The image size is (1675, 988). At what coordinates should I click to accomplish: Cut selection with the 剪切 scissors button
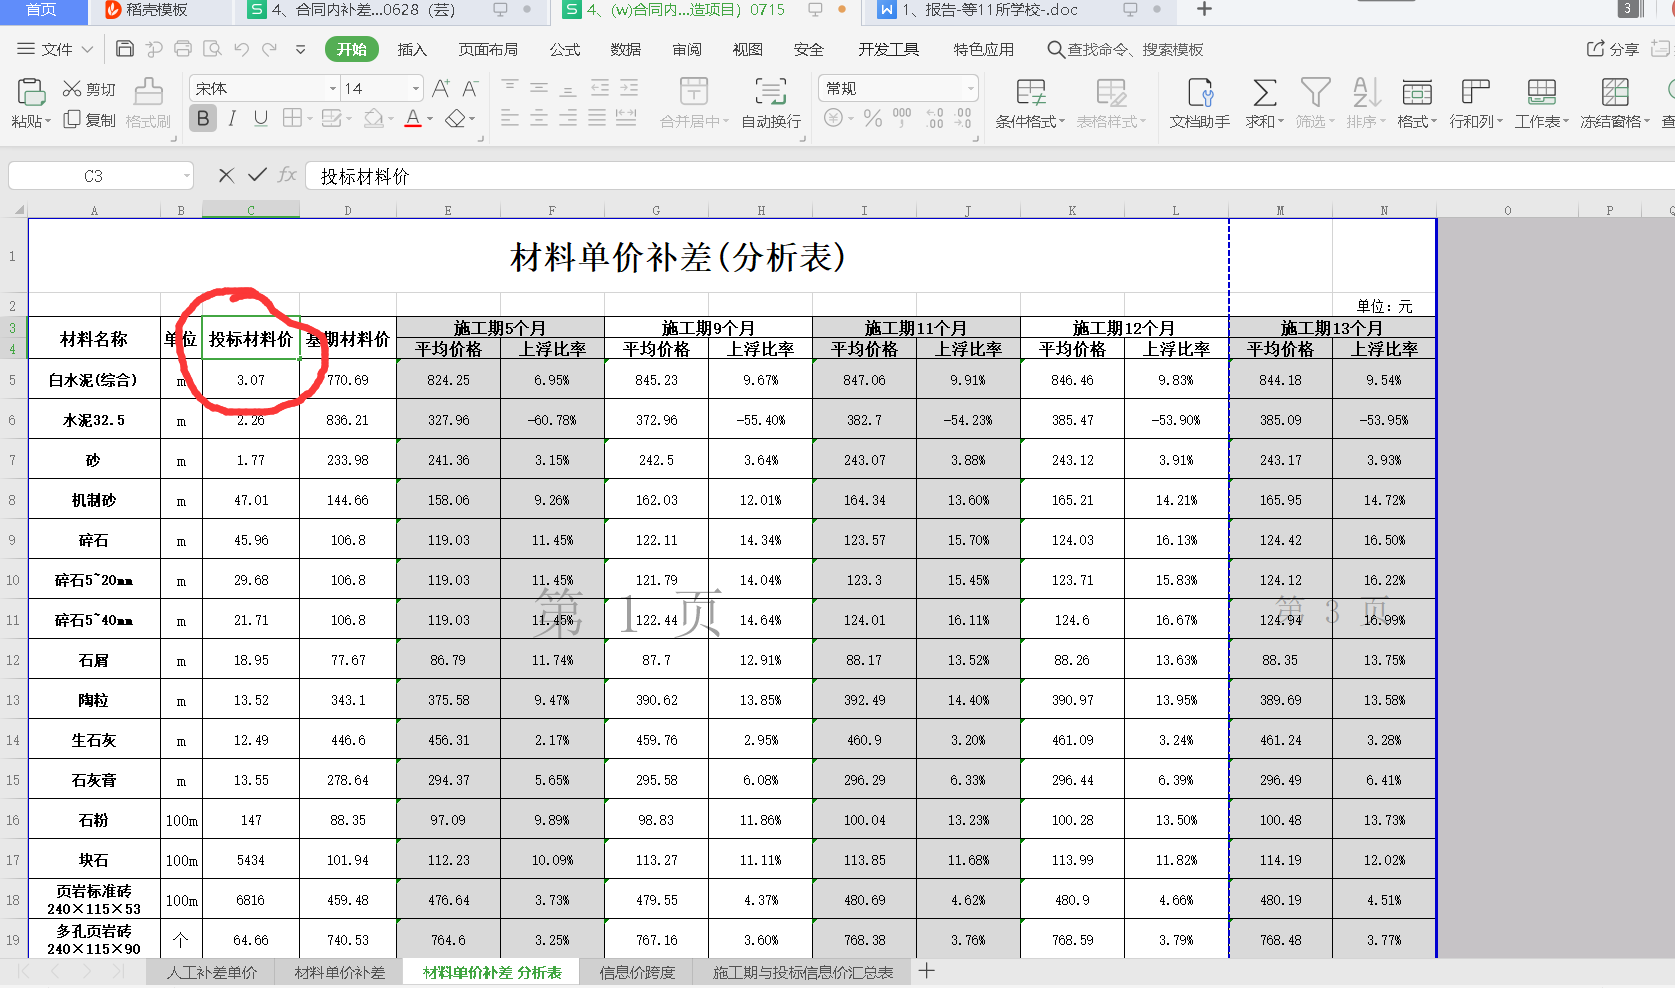(89, 89)
